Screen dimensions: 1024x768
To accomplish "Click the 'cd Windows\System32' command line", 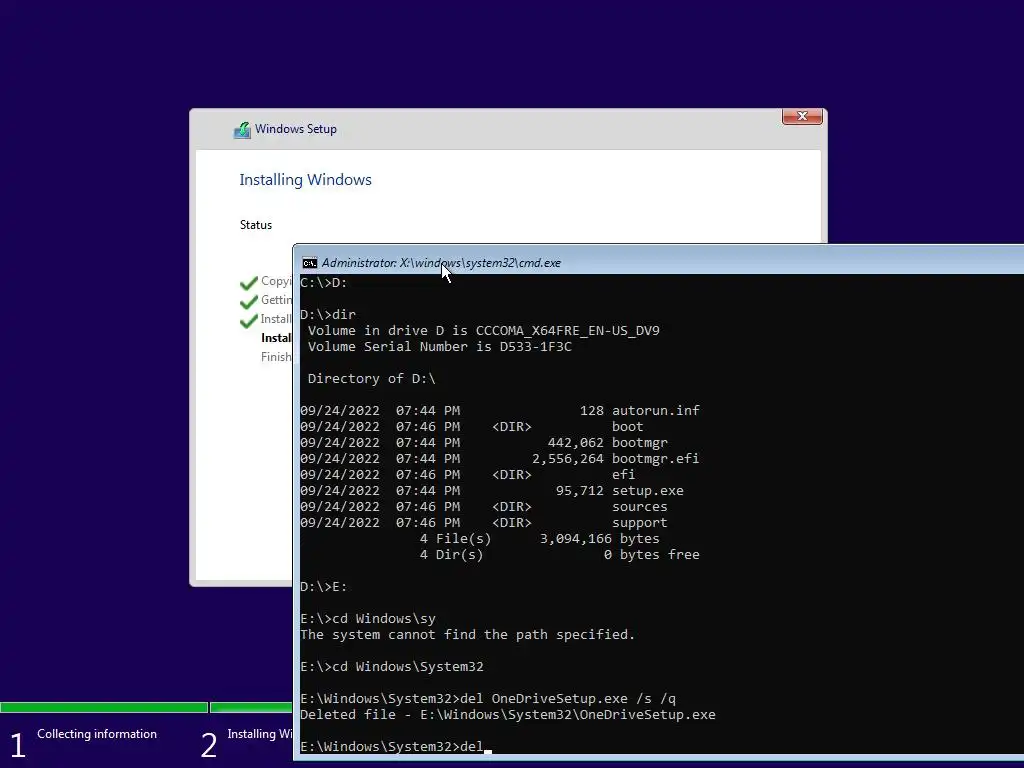I will pyautogui.click(x=392, y=667).
